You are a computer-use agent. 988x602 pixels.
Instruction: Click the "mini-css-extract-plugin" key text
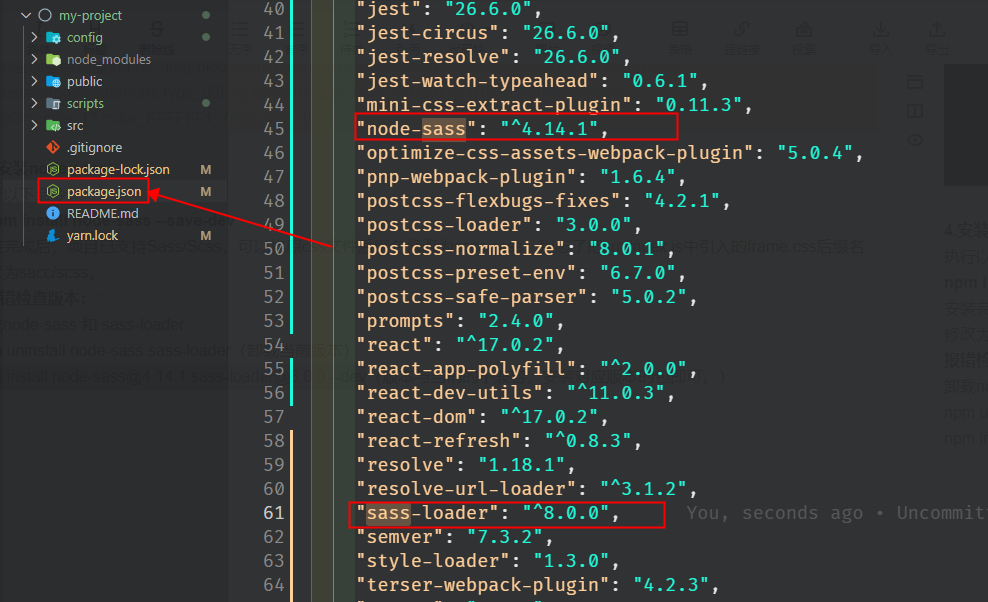coord(494,105)
